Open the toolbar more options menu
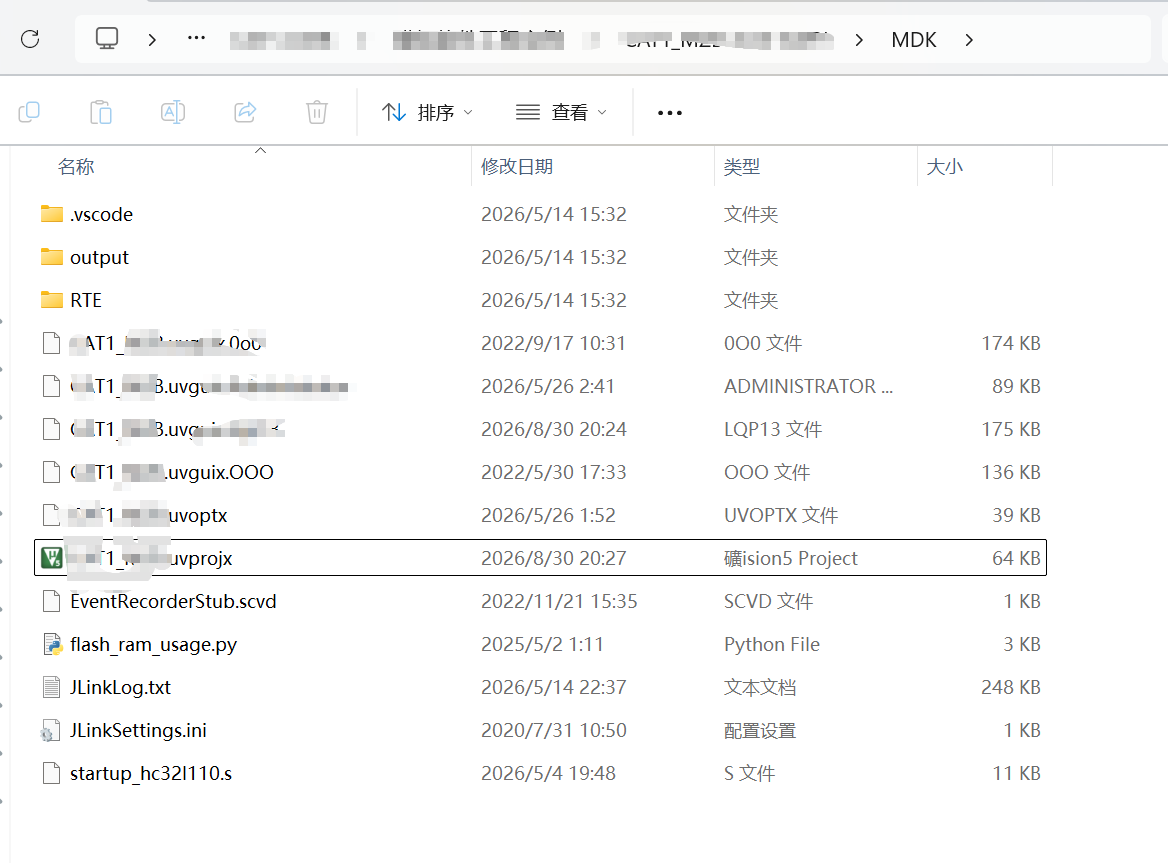The width and height of the screenshot is (1168, 863). [x=670, y=112]
